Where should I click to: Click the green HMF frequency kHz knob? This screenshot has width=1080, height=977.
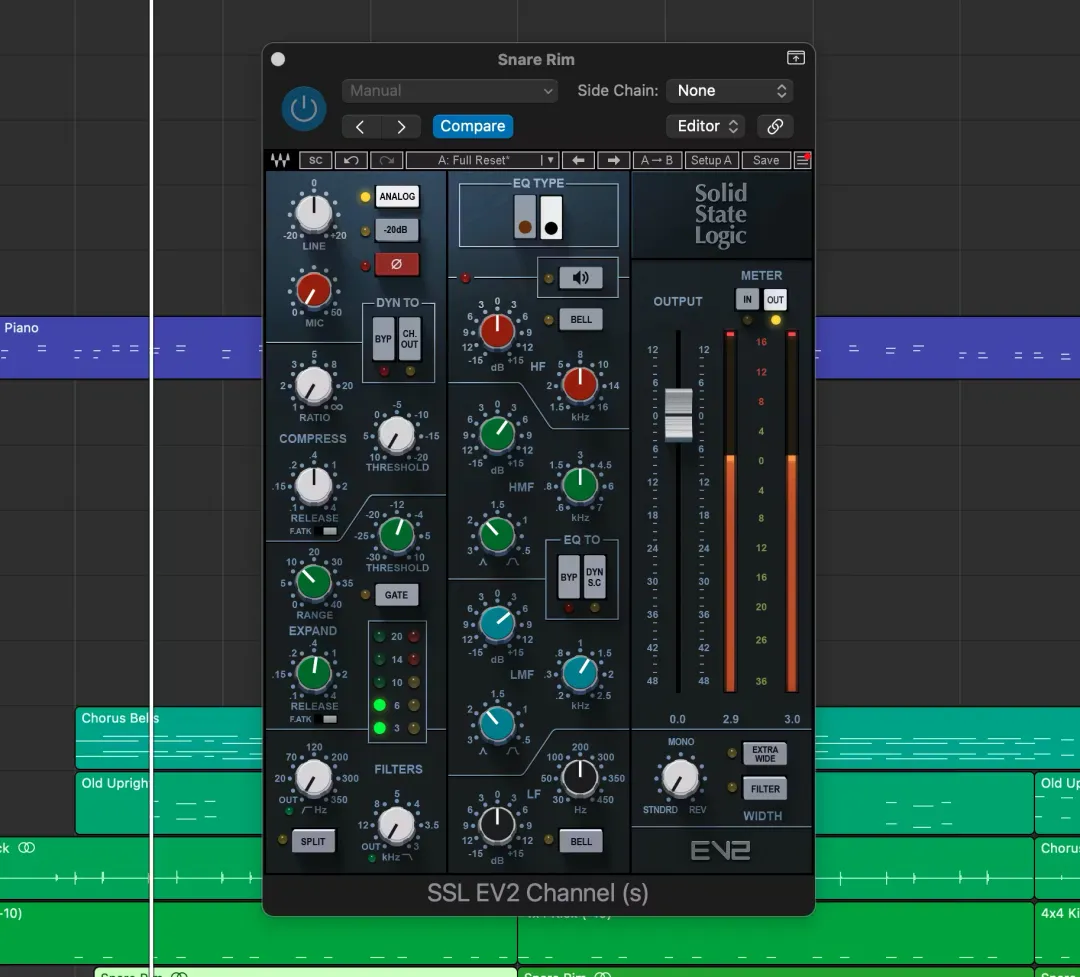tap(580, 484)
